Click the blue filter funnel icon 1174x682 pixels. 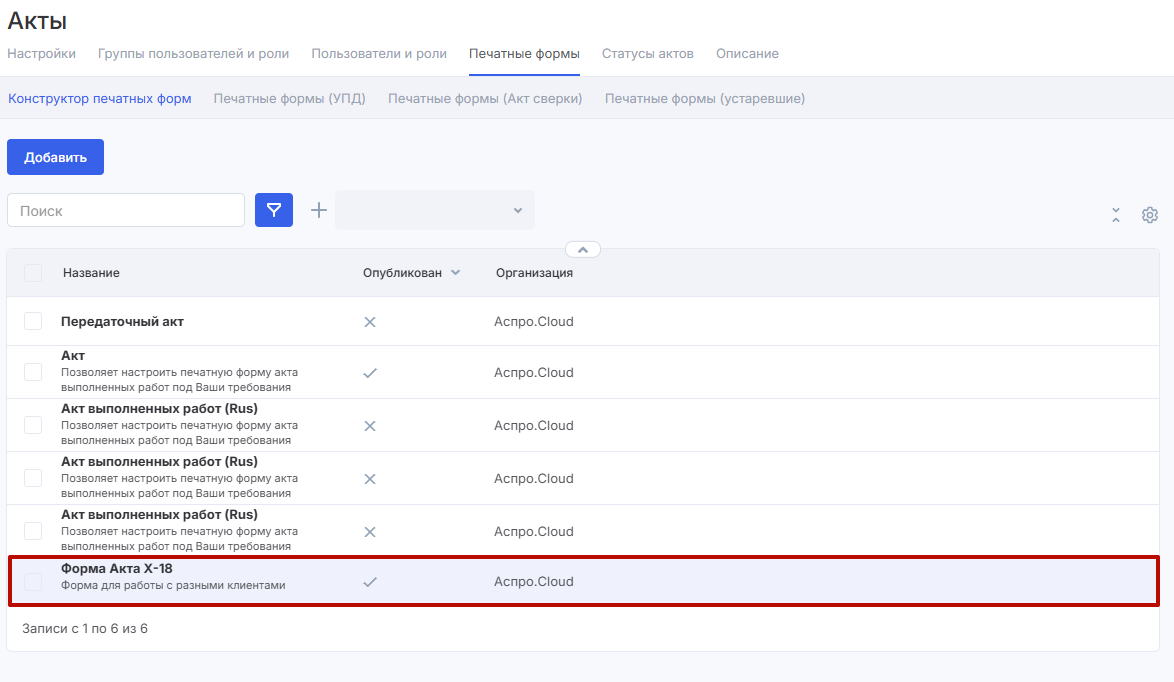pos(274,210)
